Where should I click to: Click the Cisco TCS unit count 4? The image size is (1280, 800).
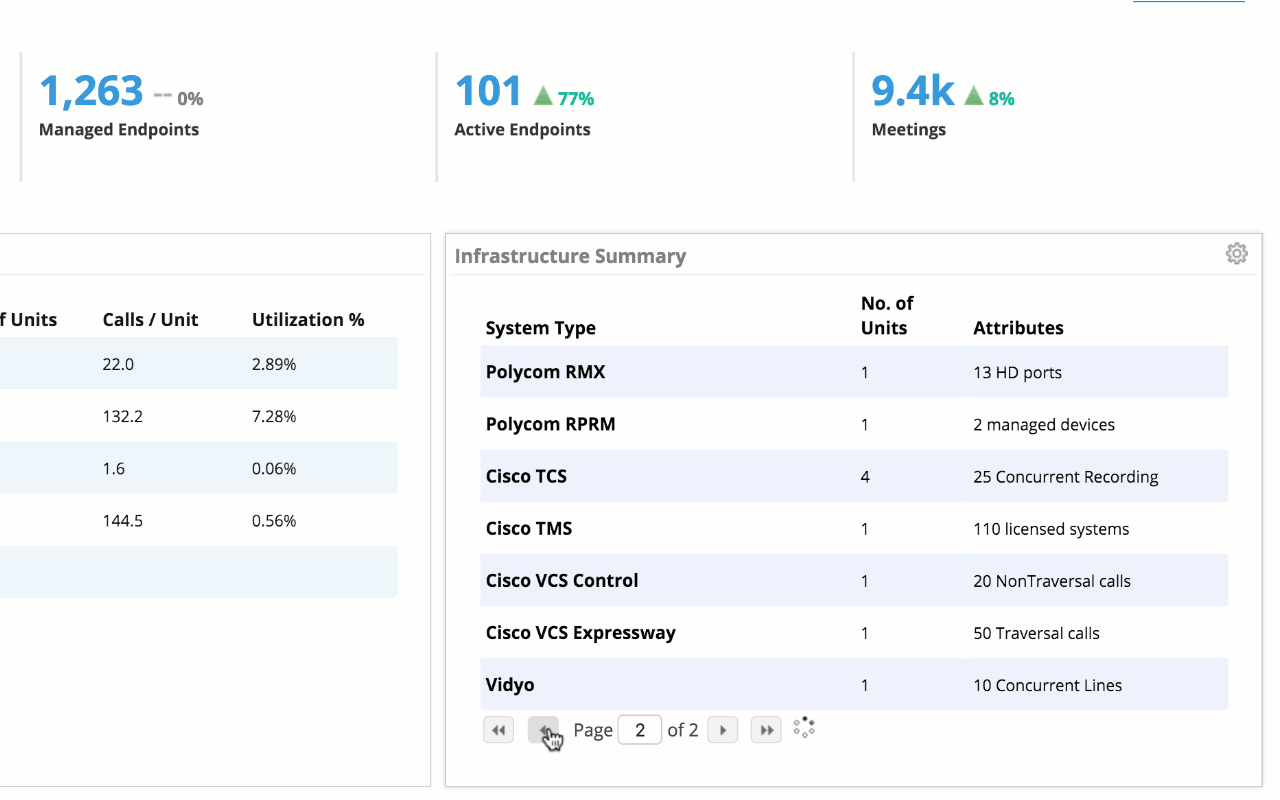[865, 476]
